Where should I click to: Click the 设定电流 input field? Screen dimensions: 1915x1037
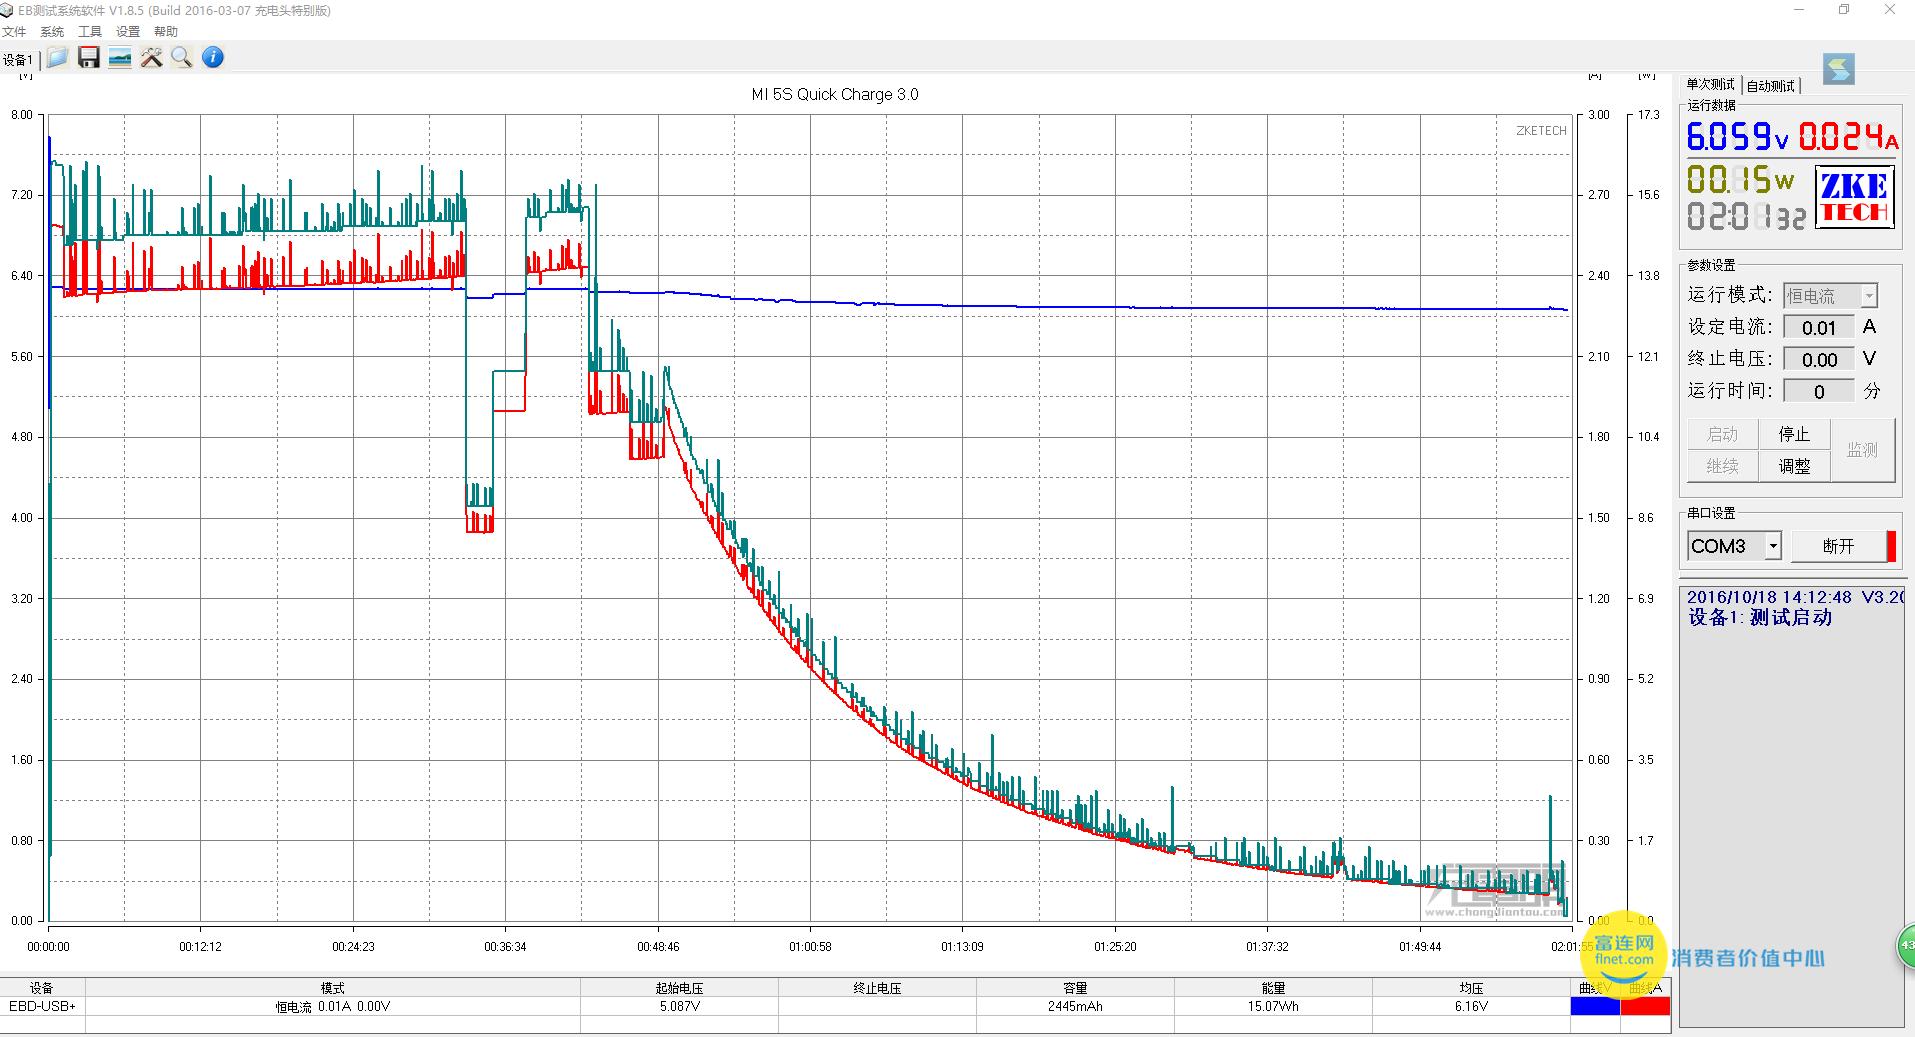1819,328
